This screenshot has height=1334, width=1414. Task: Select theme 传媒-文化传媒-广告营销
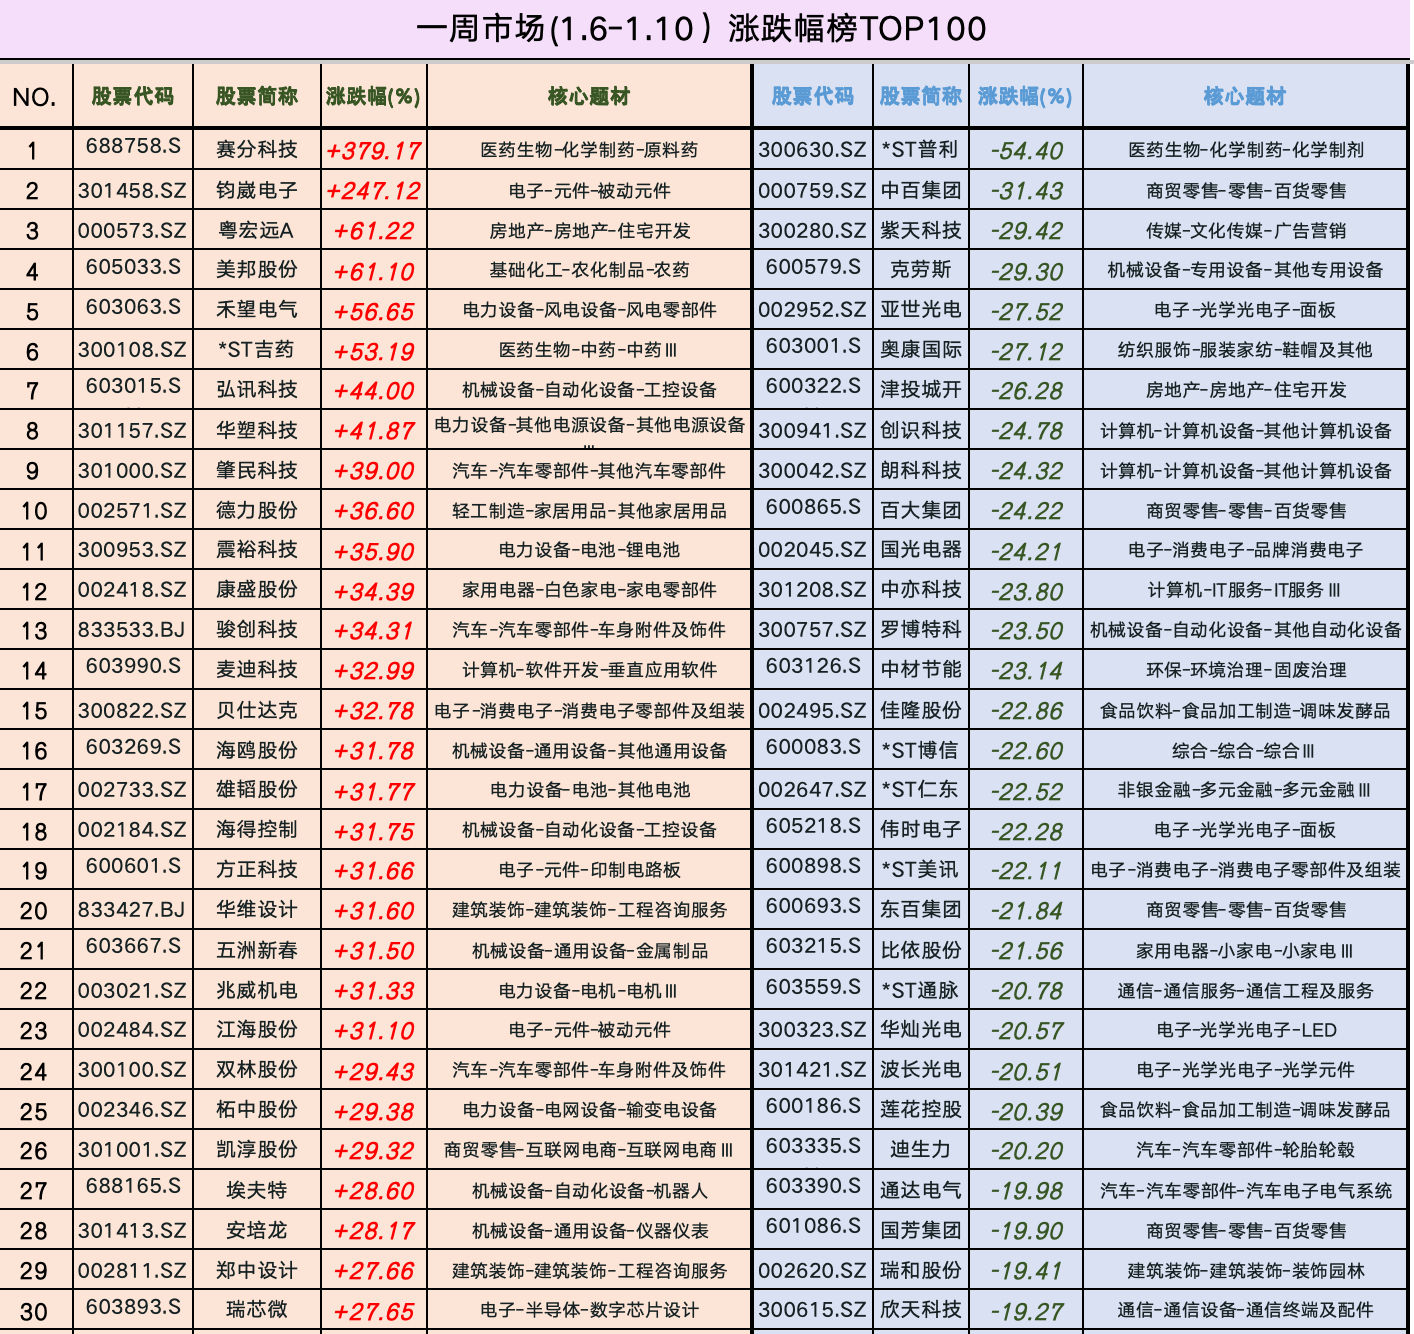(x=1245, y=230)
